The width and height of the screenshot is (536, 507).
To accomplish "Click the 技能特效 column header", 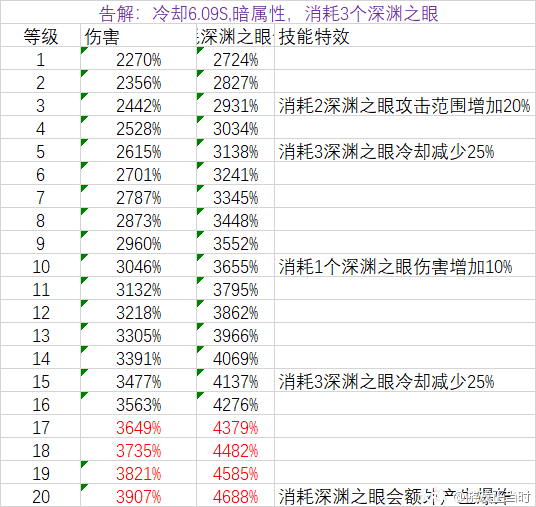I will pyautogui.click(x=405, y=36).
